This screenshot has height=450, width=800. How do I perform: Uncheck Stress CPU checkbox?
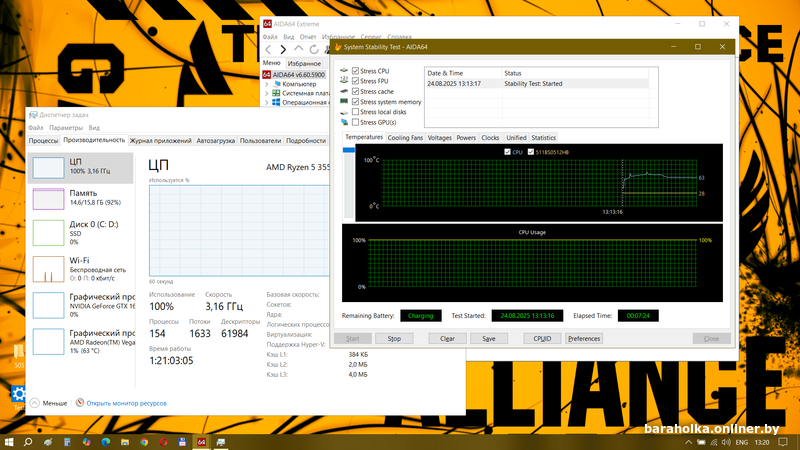click(x=356, y=71)
